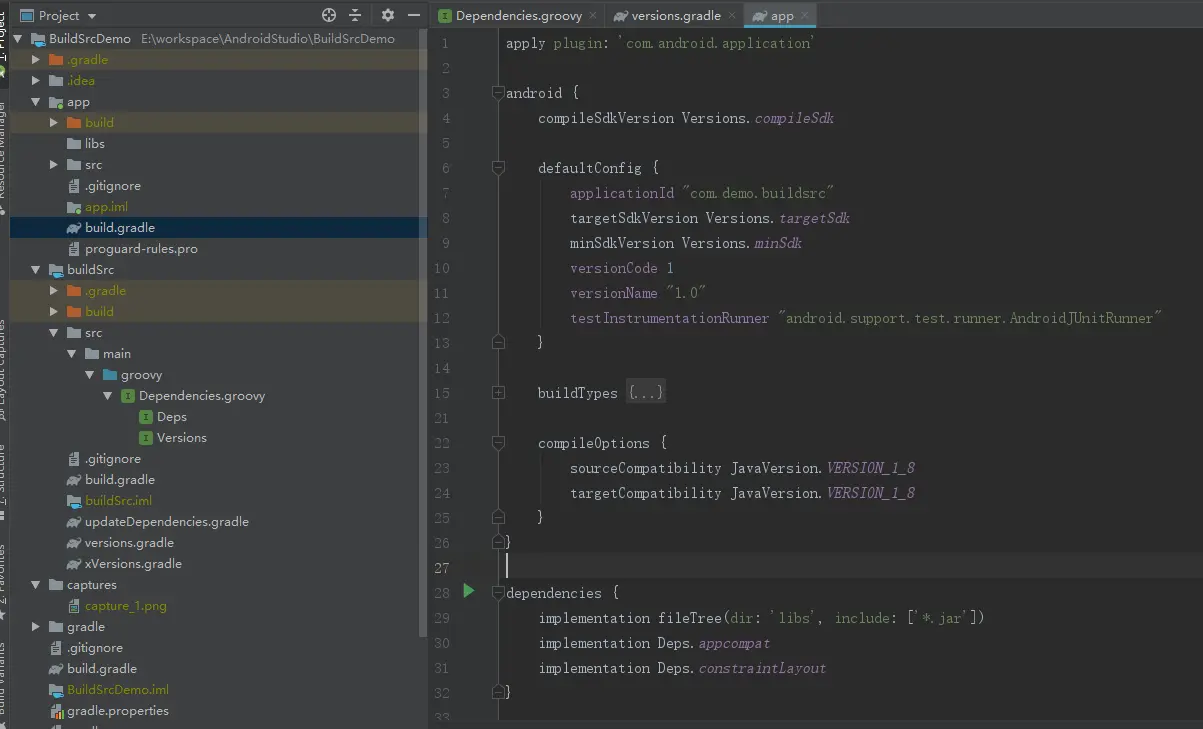Image resolution: width=1203 pixels, height=729 pixels.
Task: Click the scroll-from-source target icon
Action: (329, 15)
